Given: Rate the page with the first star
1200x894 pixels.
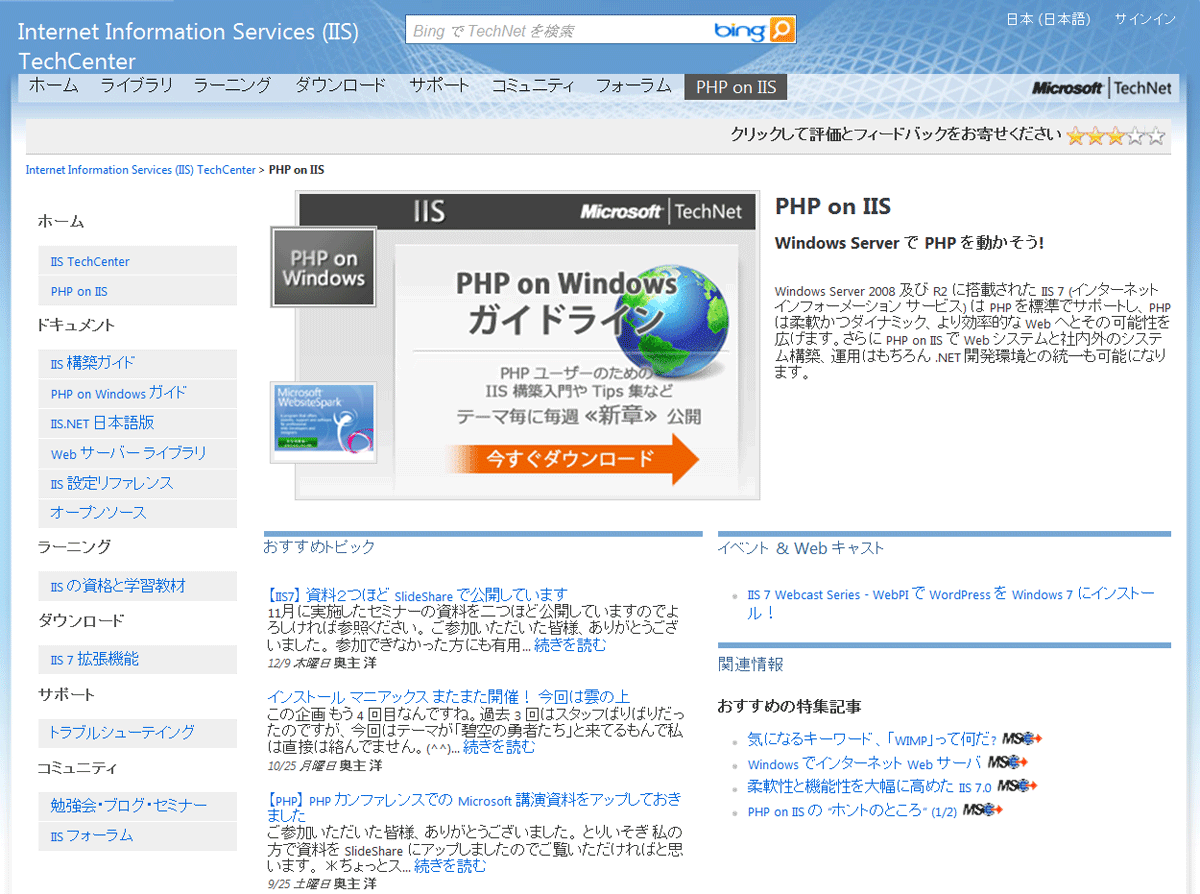Looking at the screenshot, I should click(1076, 136).
